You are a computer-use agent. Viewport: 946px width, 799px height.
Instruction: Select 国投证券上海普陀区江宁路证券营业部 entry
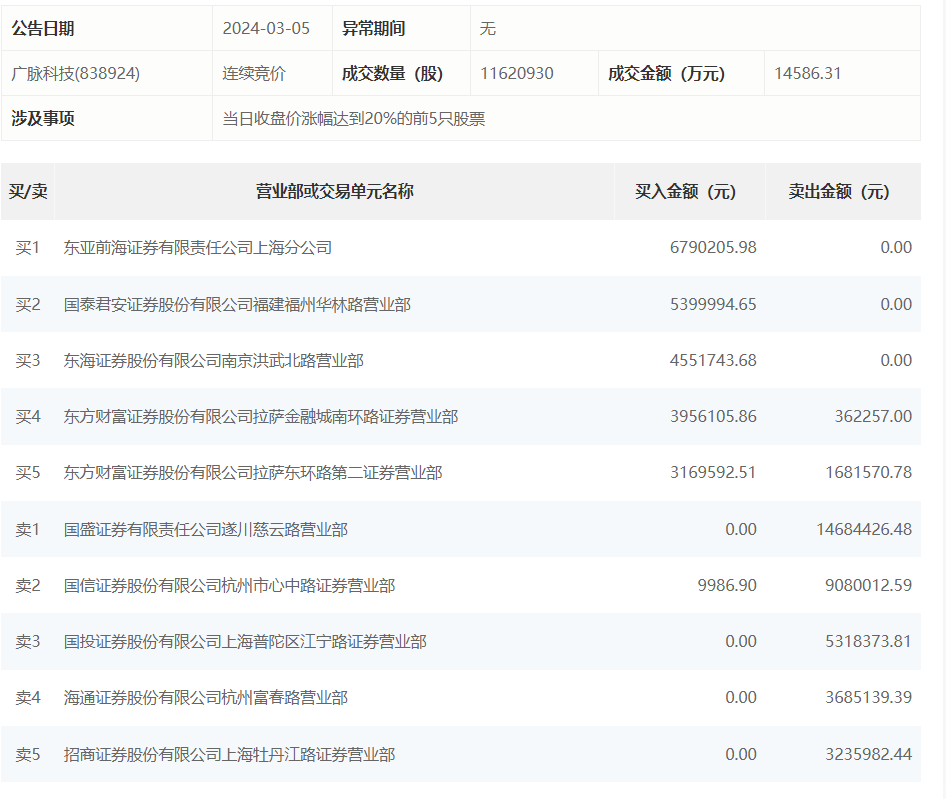[x=245, y=641]
